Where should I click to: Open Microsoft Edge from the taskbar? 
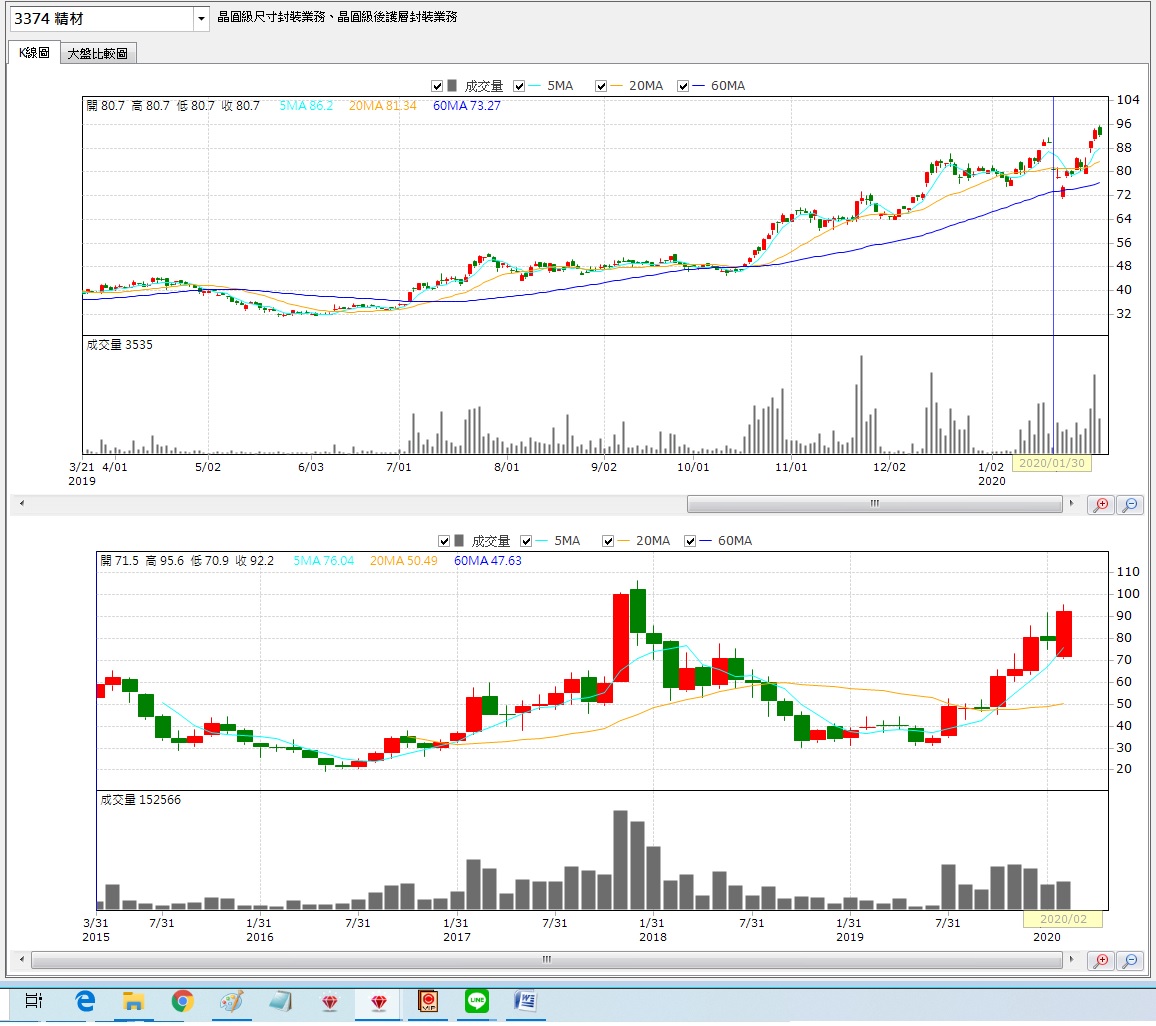[x=84, y=1001]
